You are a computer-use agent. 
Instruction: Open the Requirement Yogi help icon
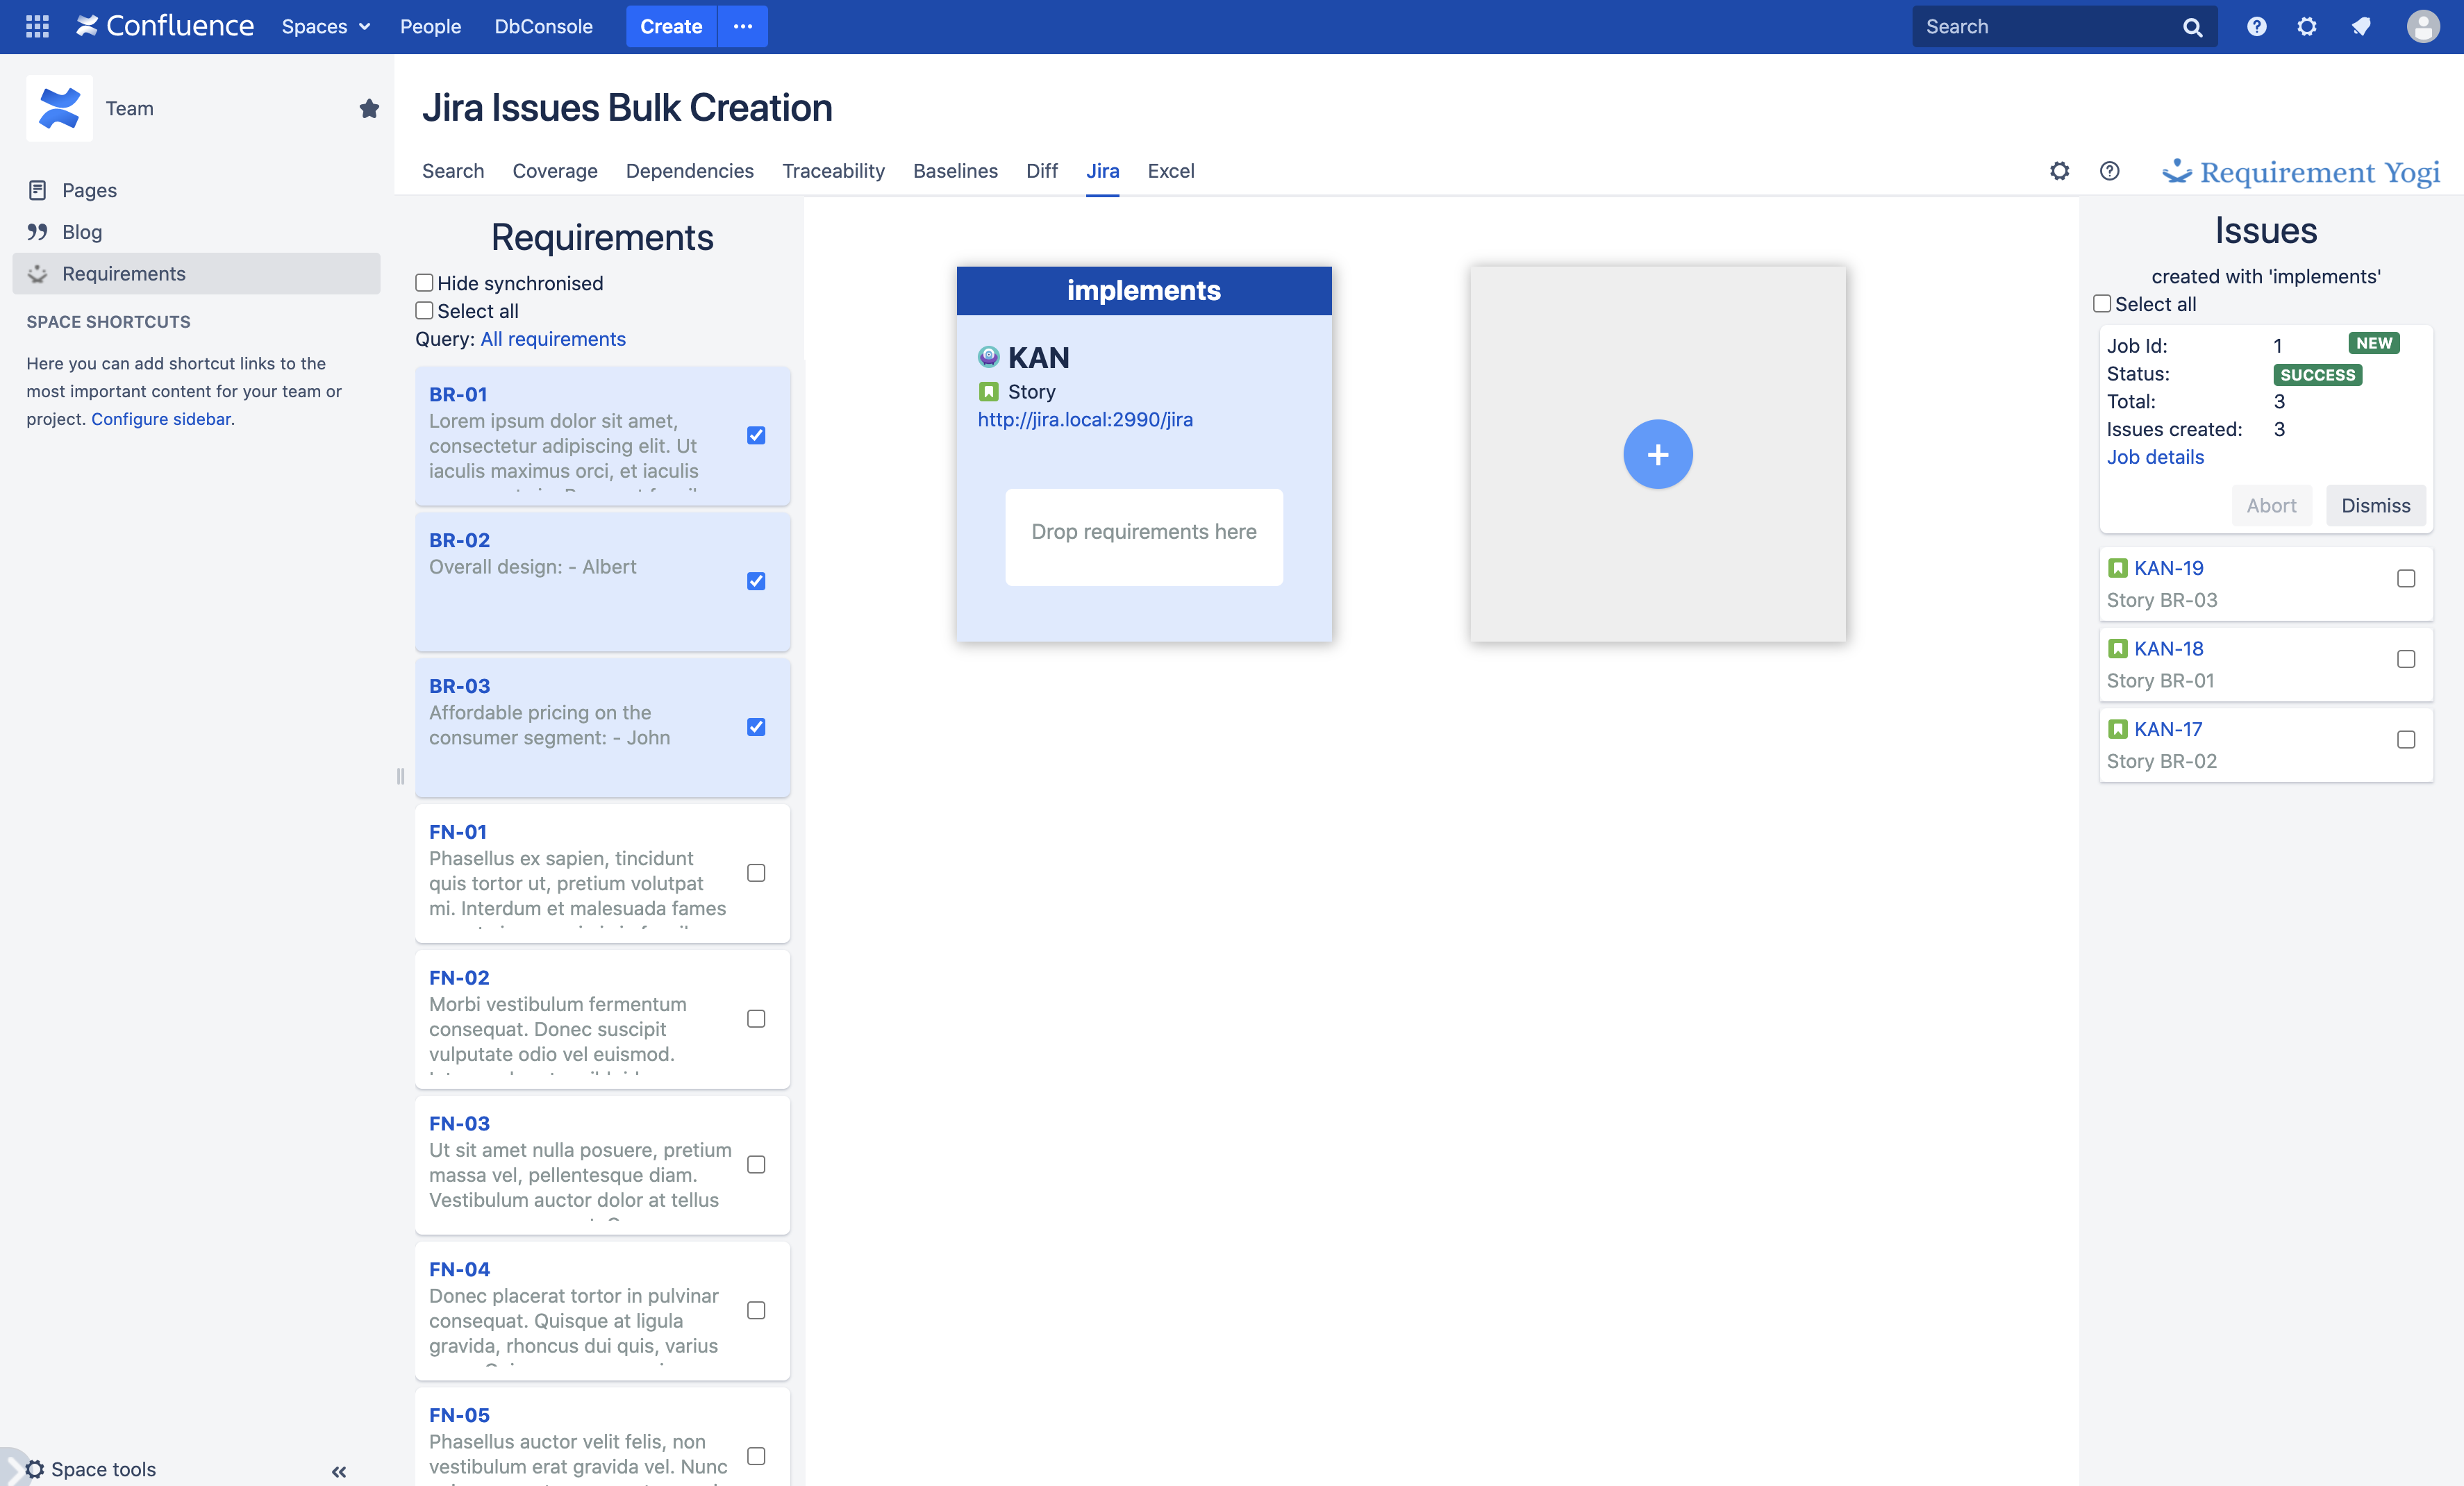pyautogui.click(x=2110, y=171)
